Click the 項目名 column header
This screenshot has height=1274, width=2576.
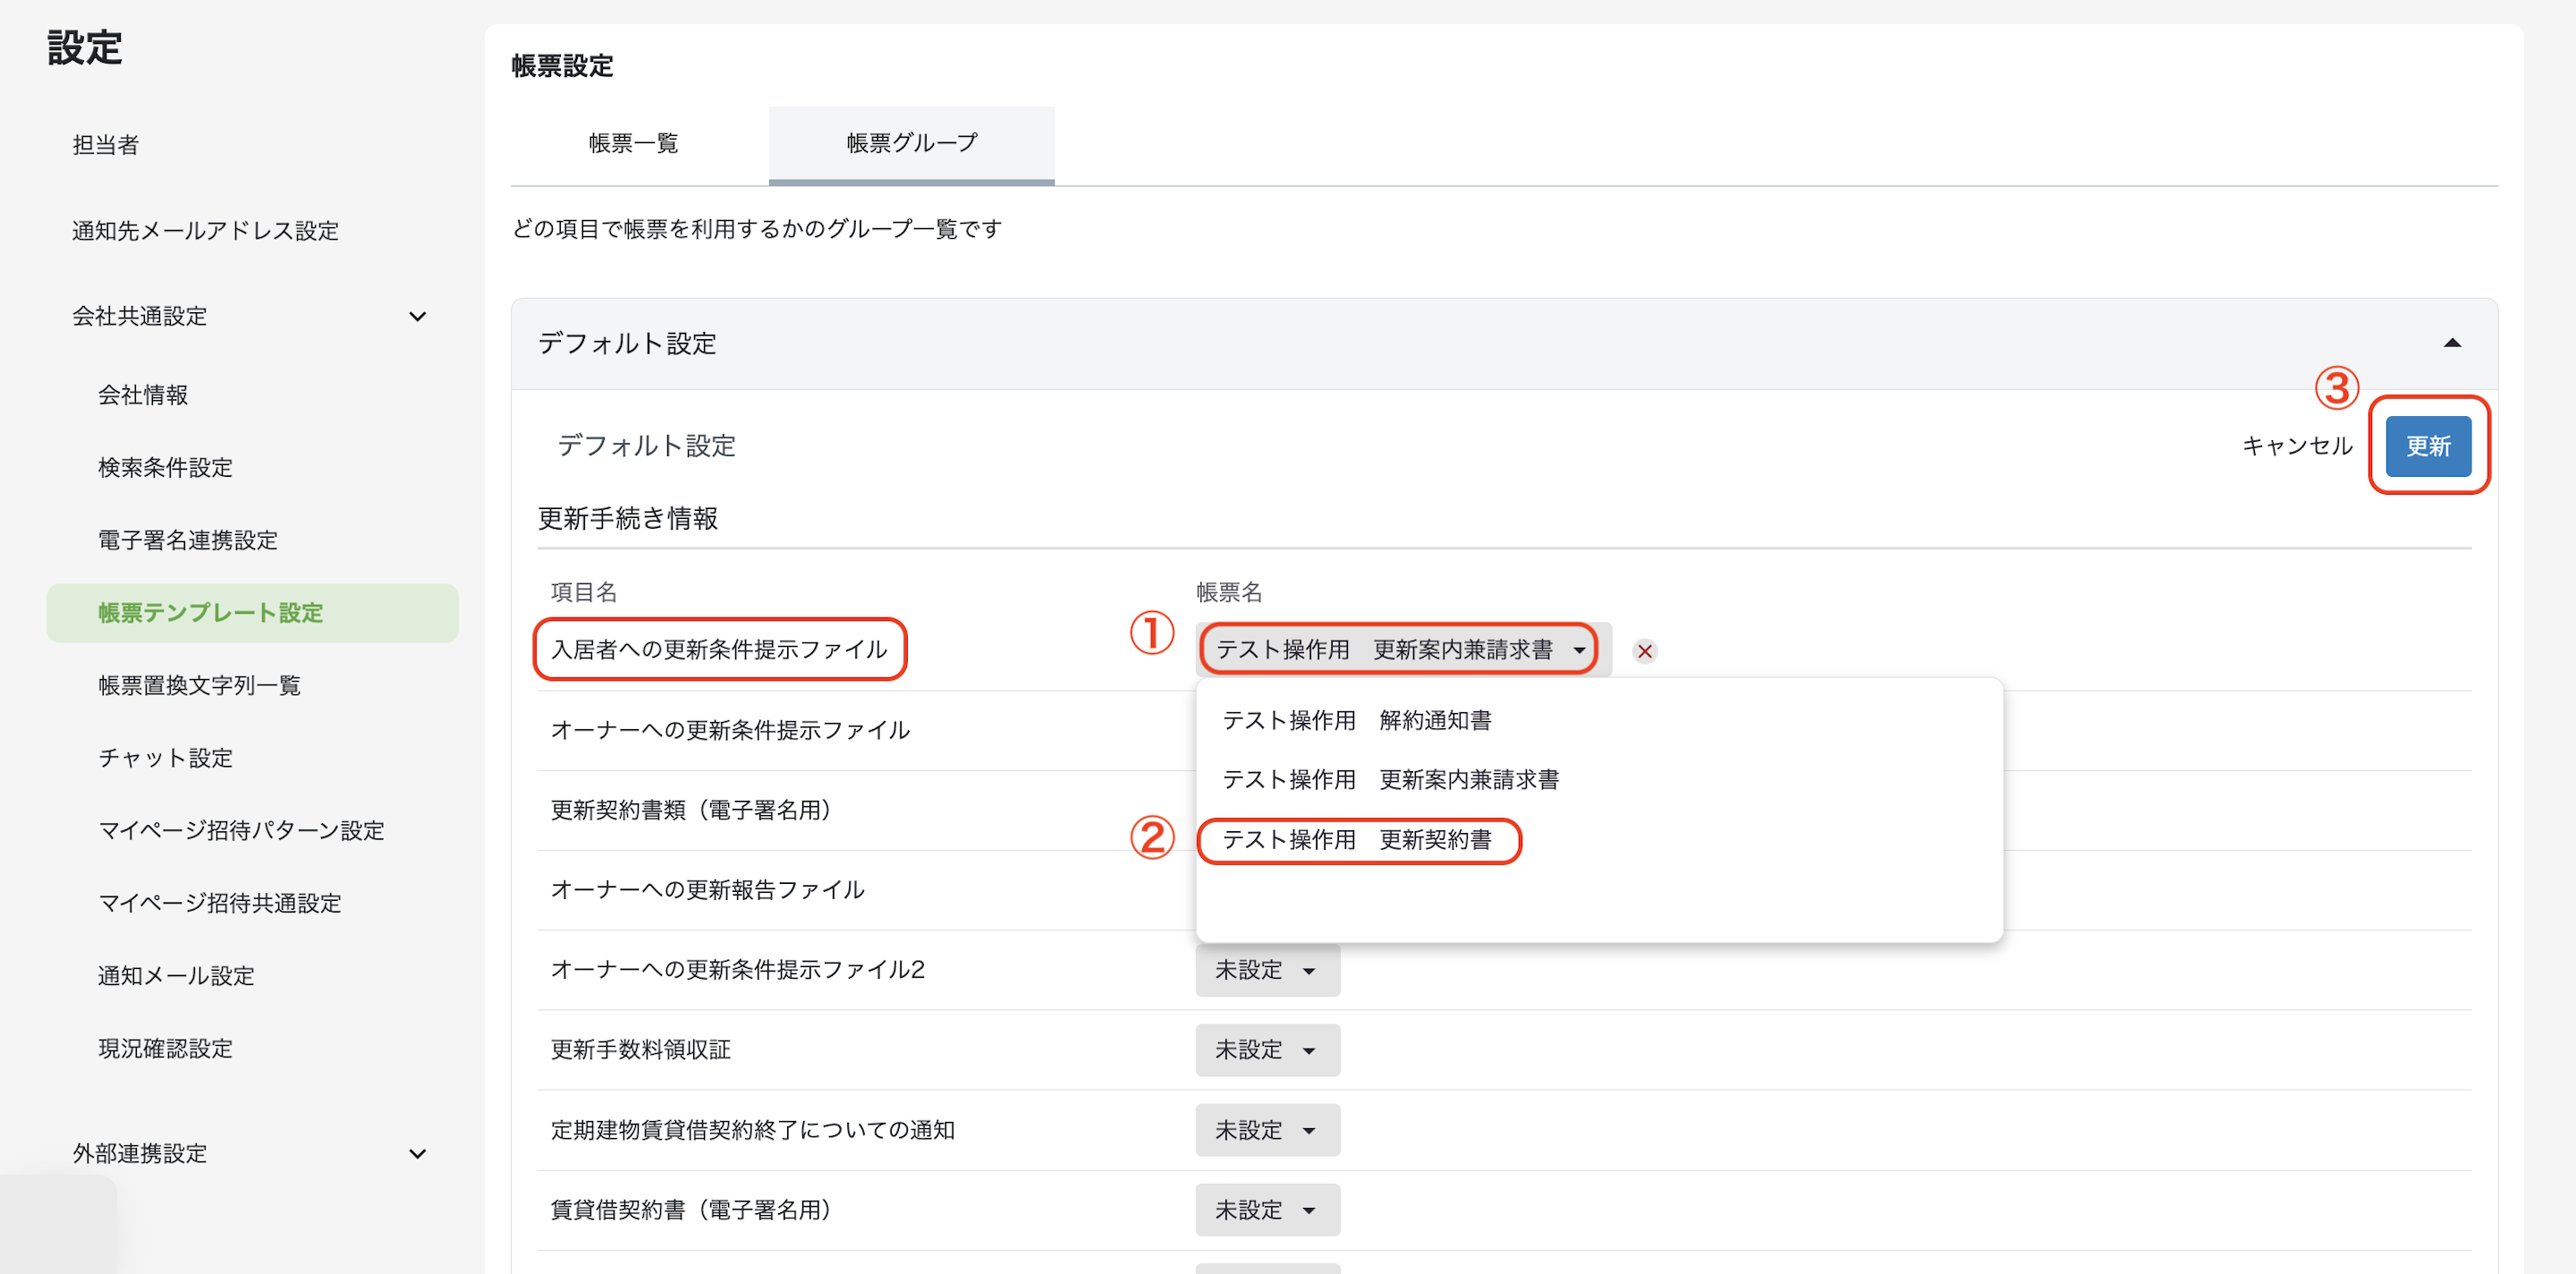(584, 593)
